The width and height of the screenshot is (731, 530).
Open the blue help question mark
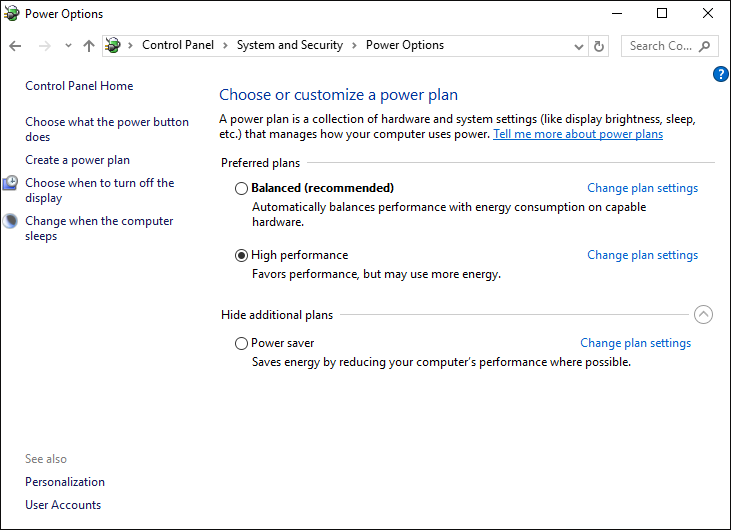721,74
